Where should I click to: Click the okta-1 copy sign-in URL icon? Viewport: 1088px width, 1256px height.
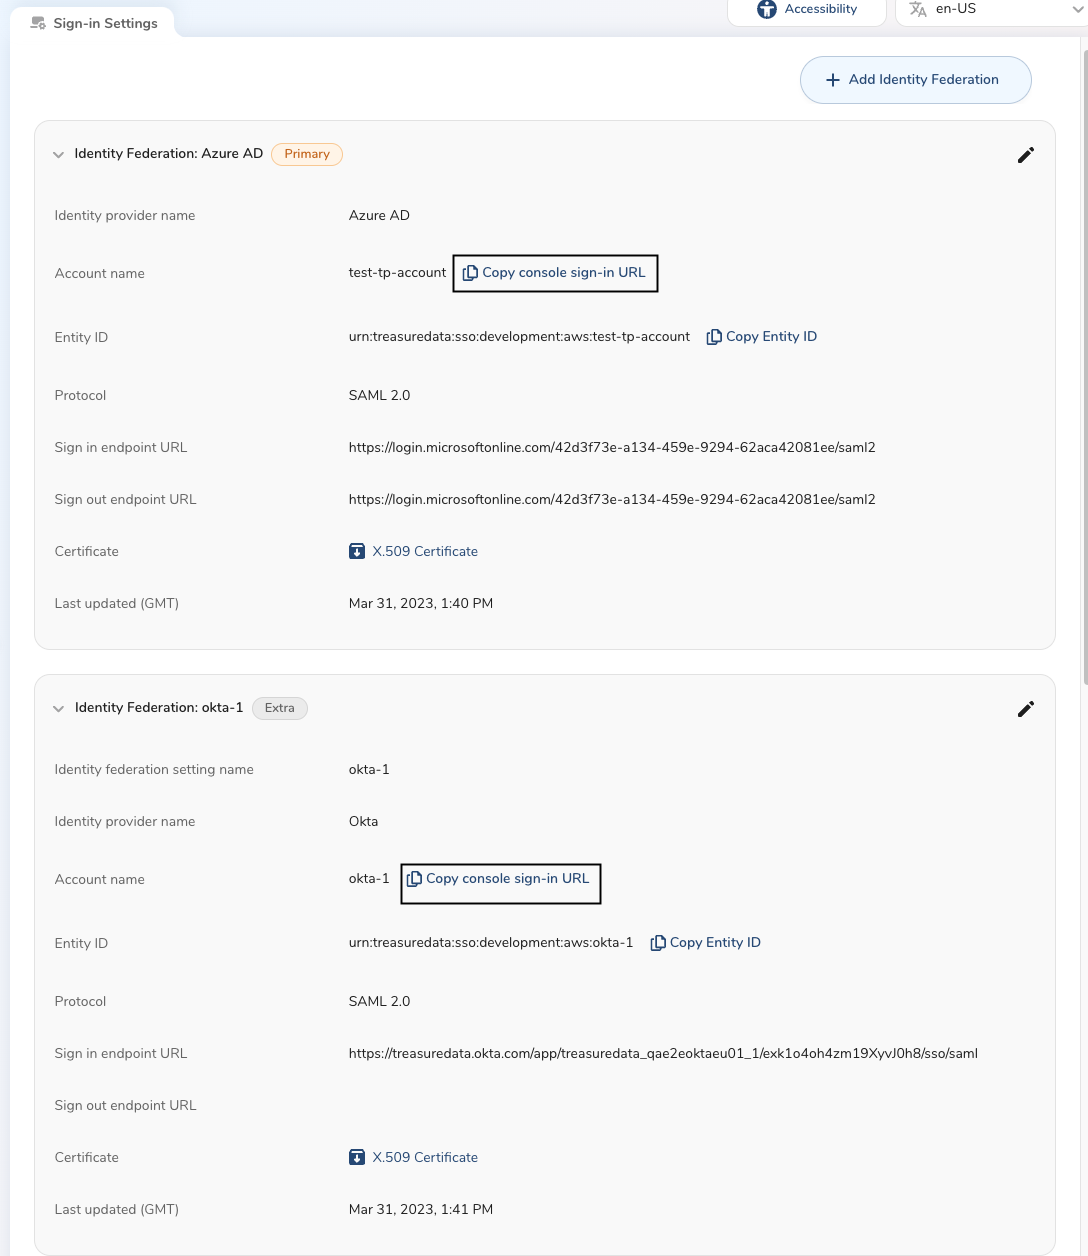point(414,879)
